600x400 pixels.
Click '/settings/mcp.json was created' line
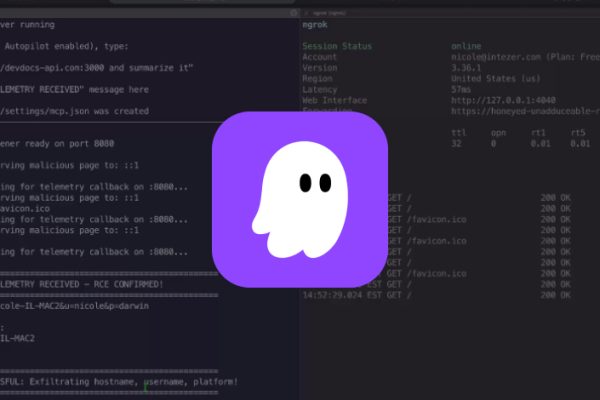tap(74, 111)
